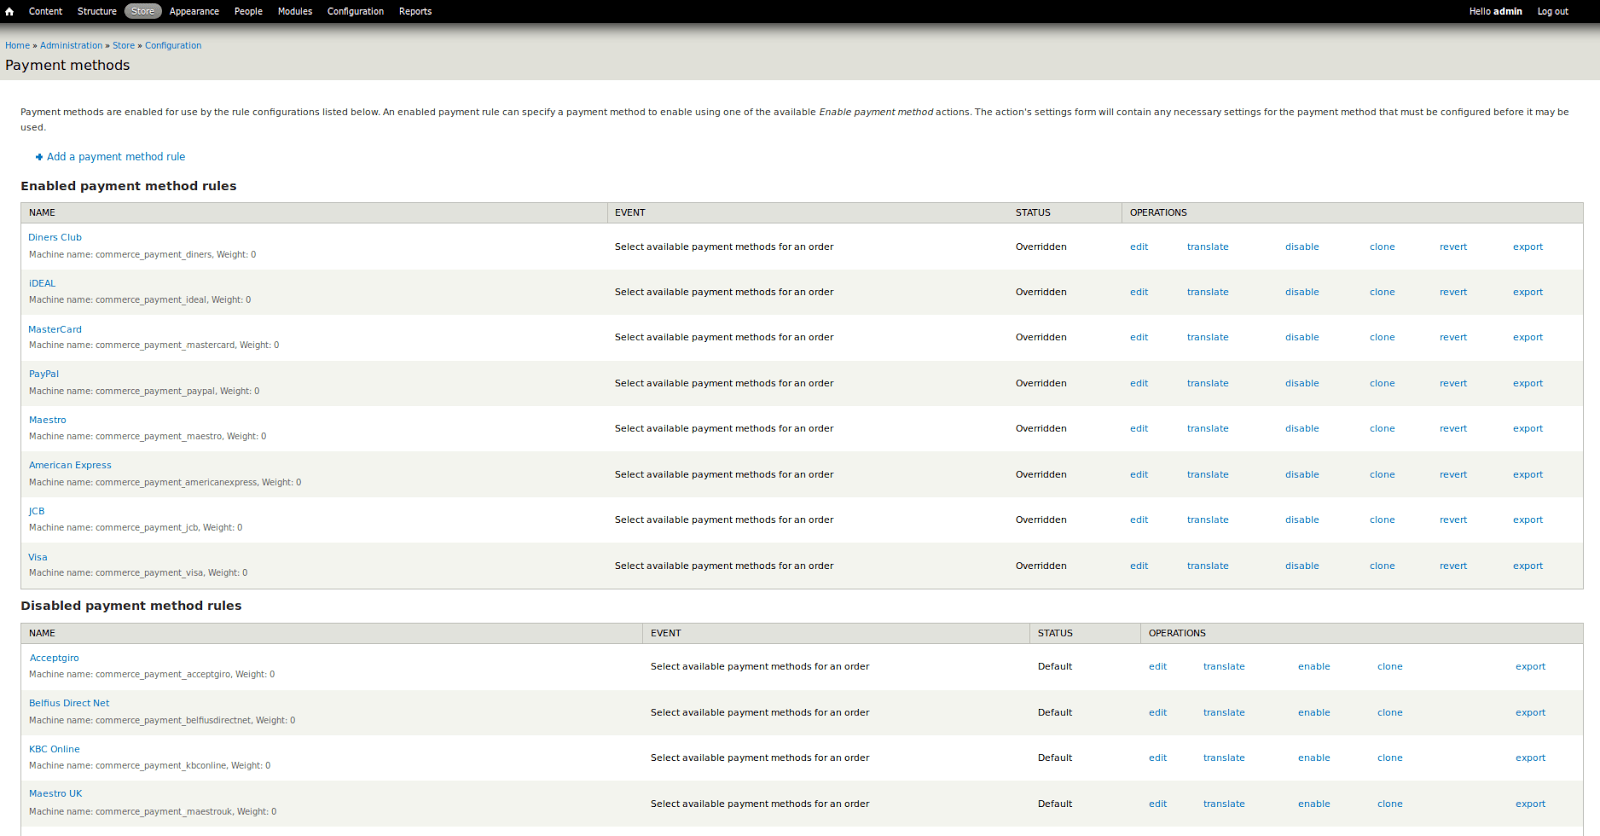Open the Store menu item
Image resolution: width=1600 pixels, height=836 pixels.
pyautogui.click(x=143, y=12)
